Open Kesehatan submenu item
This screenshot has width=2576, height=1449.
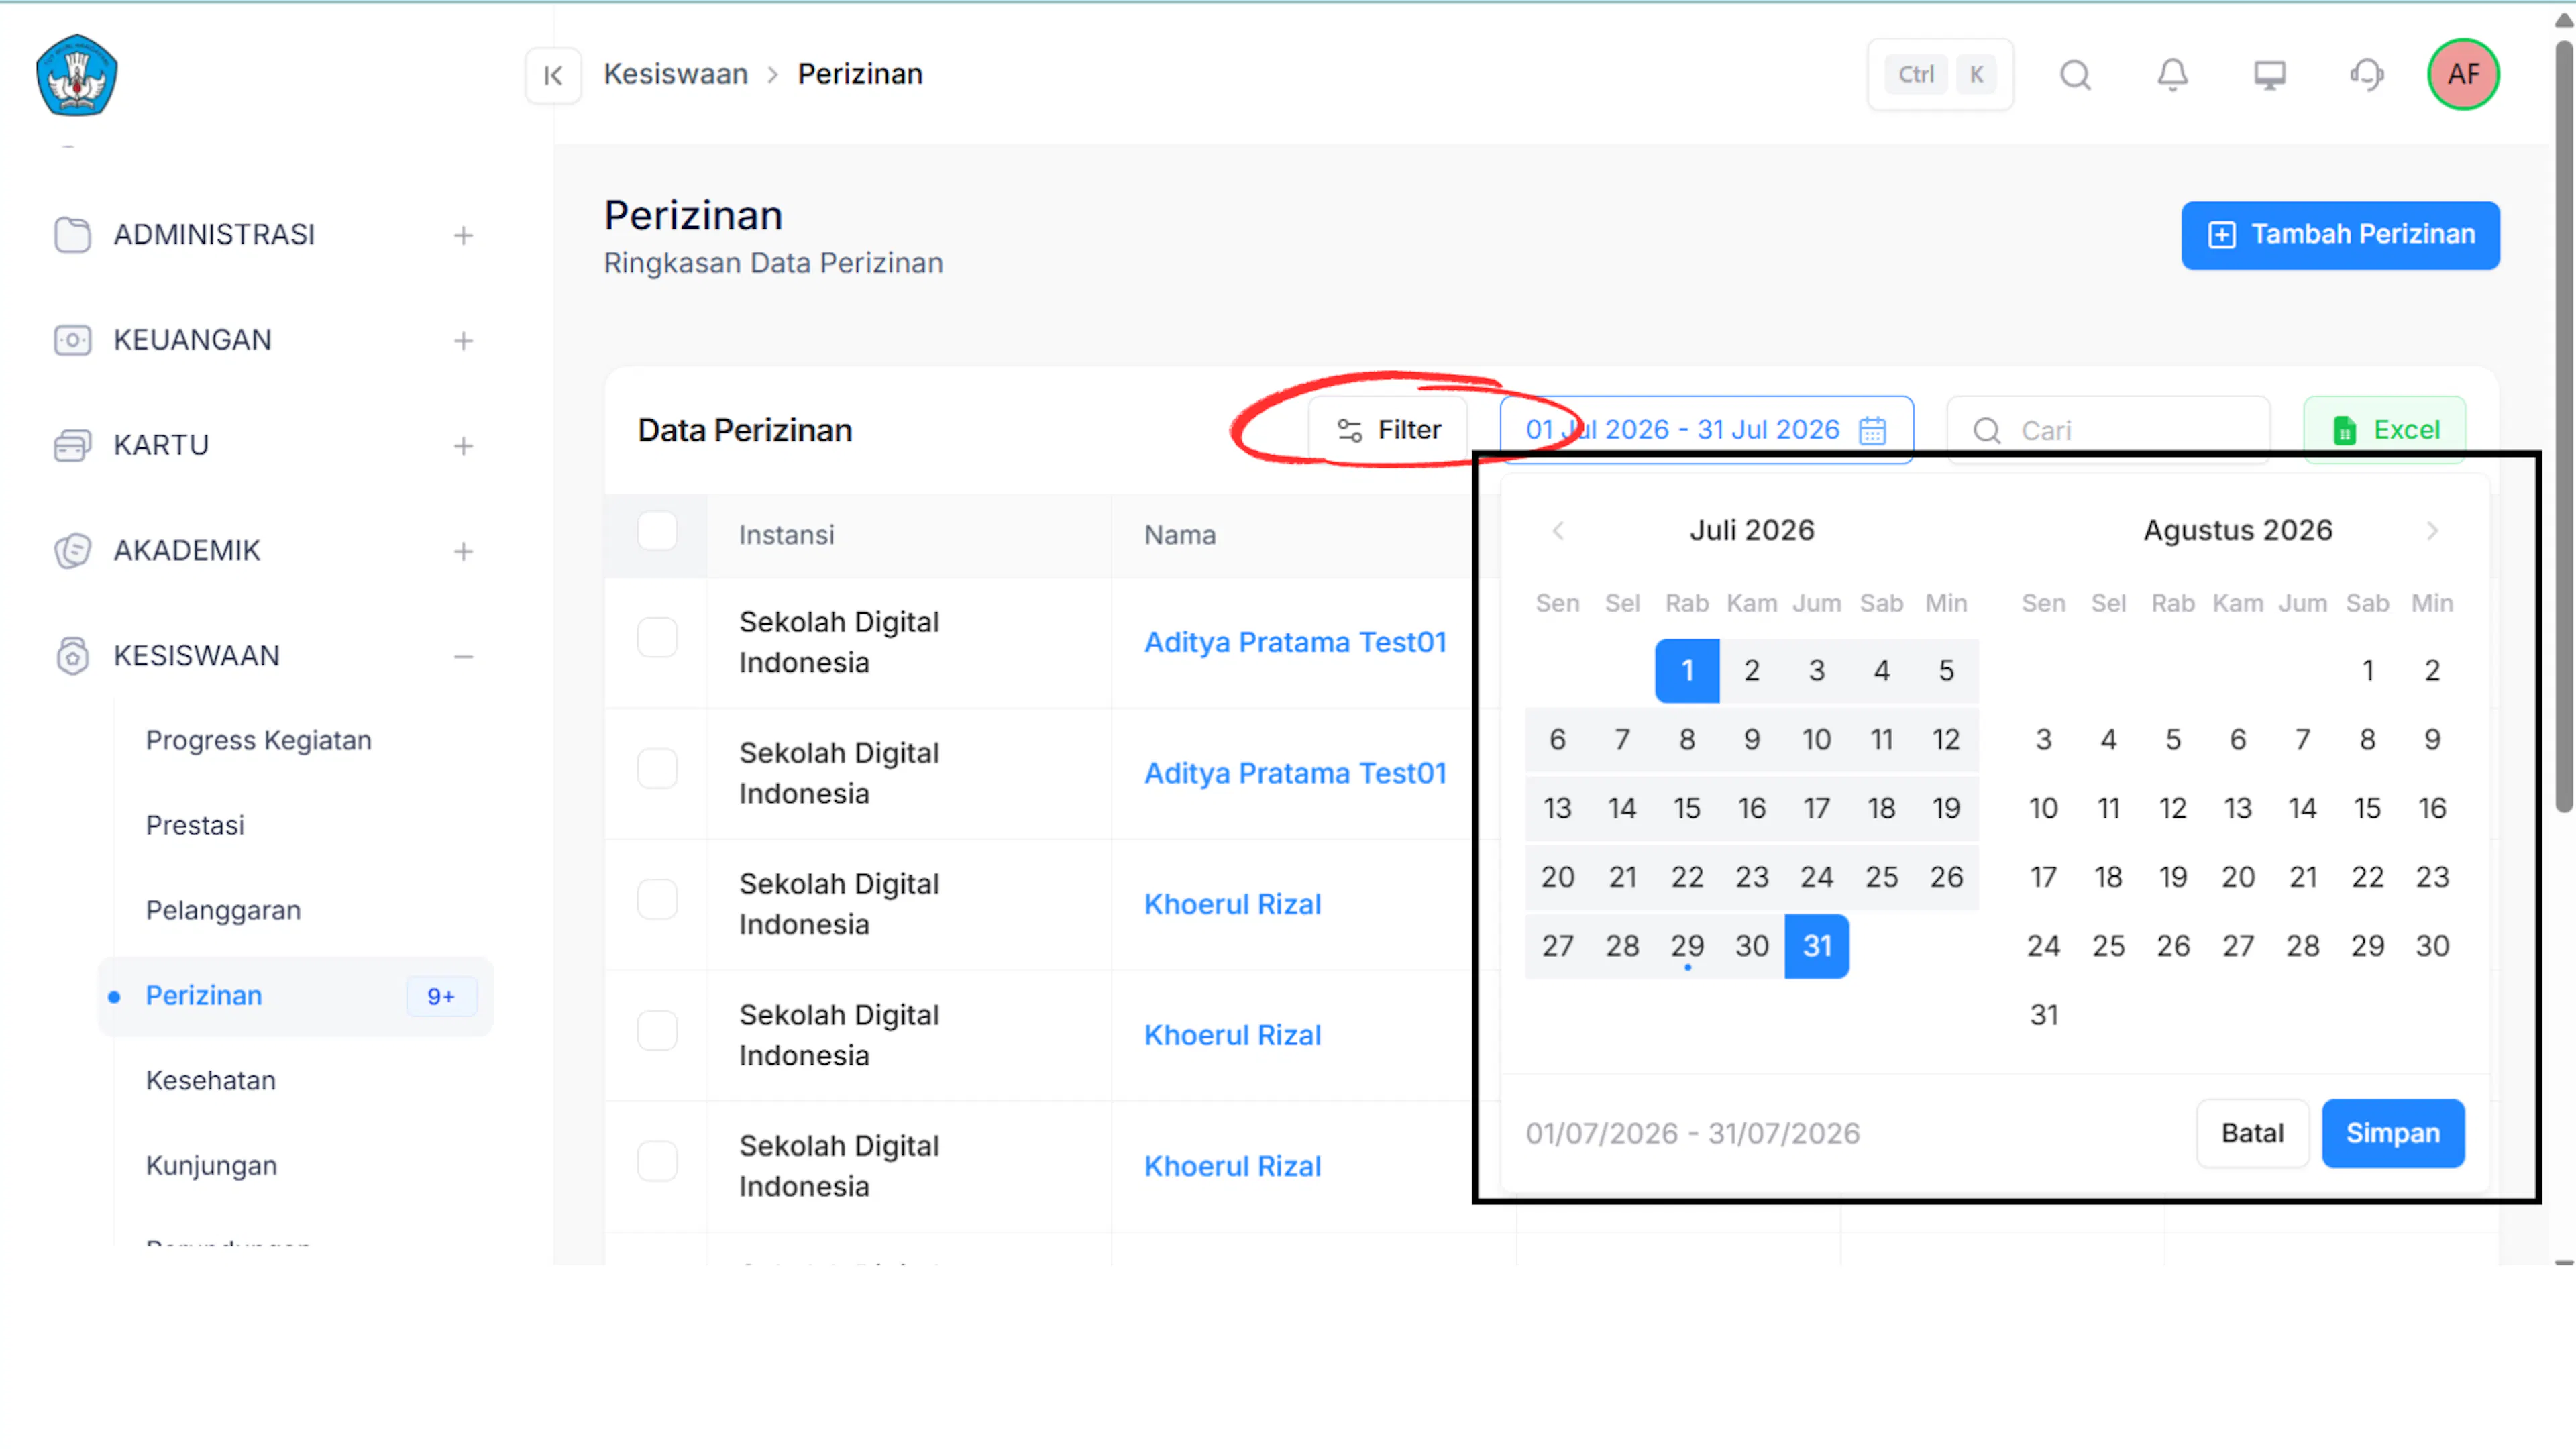click(x=211, y=1080)
